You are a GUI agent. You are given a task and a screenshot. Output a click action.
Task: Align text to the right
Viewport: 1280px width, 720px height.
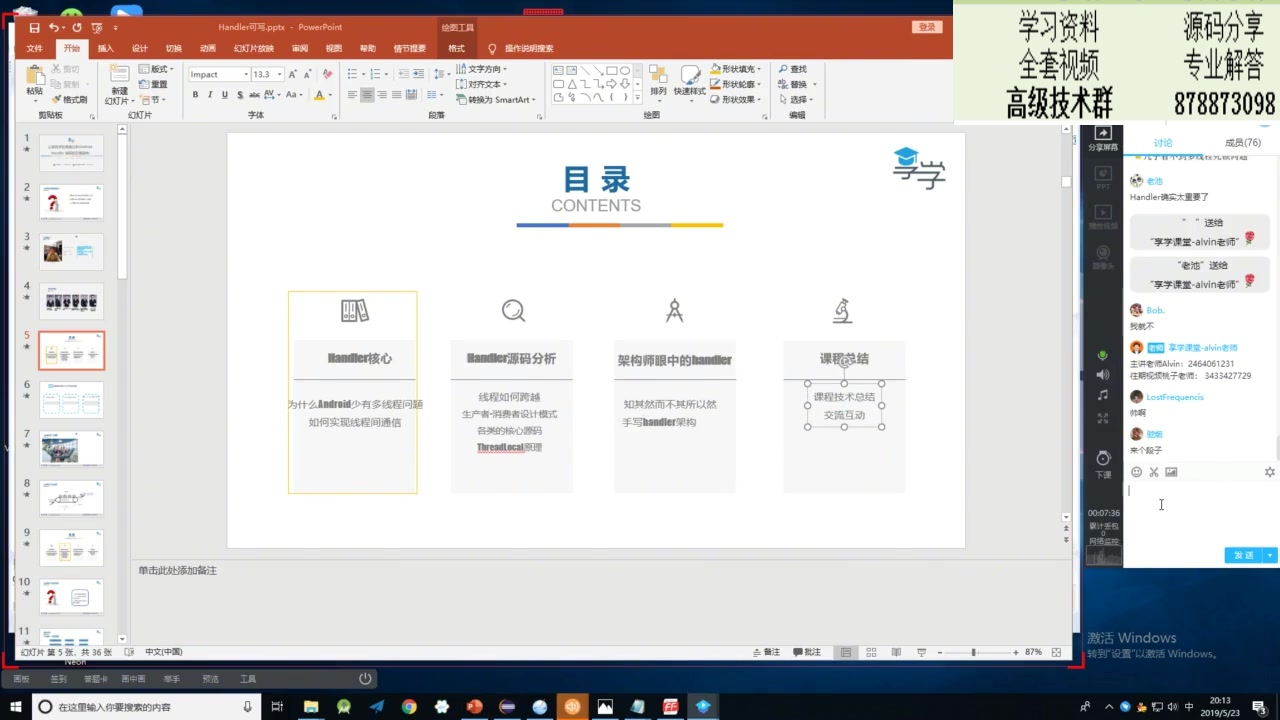point(382,95)
